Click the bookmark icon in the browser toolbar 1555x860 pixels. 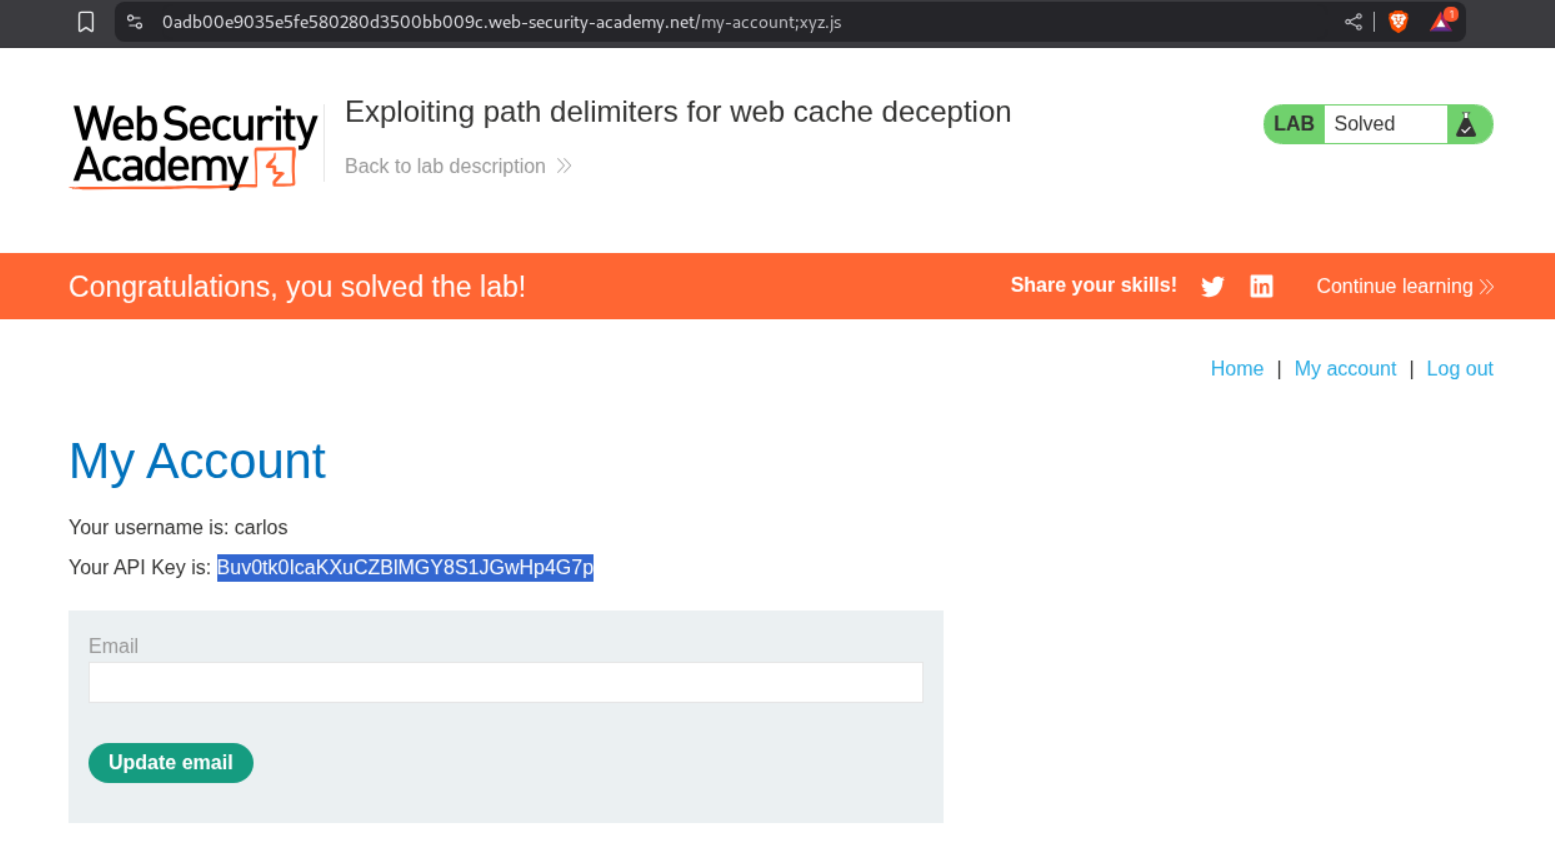coord(86,22)
